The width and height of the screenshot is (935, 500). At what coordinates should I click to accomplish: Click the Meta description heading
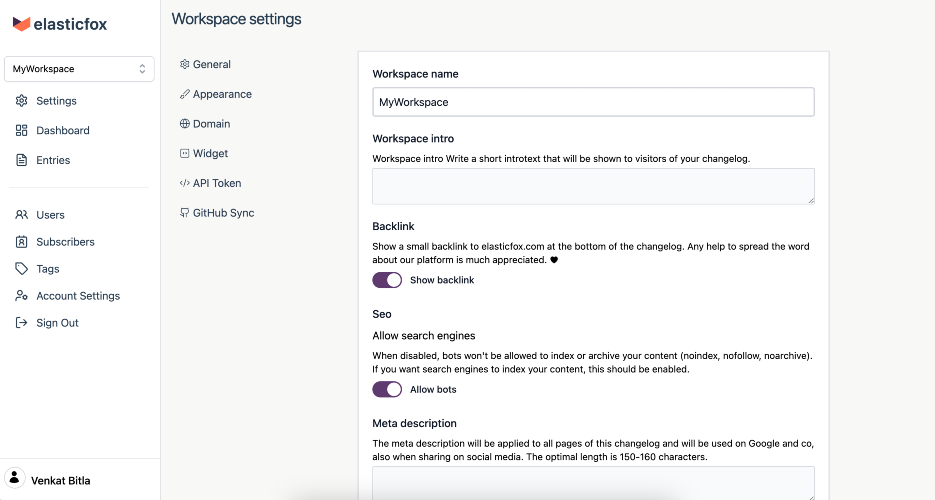click(414, 423)
